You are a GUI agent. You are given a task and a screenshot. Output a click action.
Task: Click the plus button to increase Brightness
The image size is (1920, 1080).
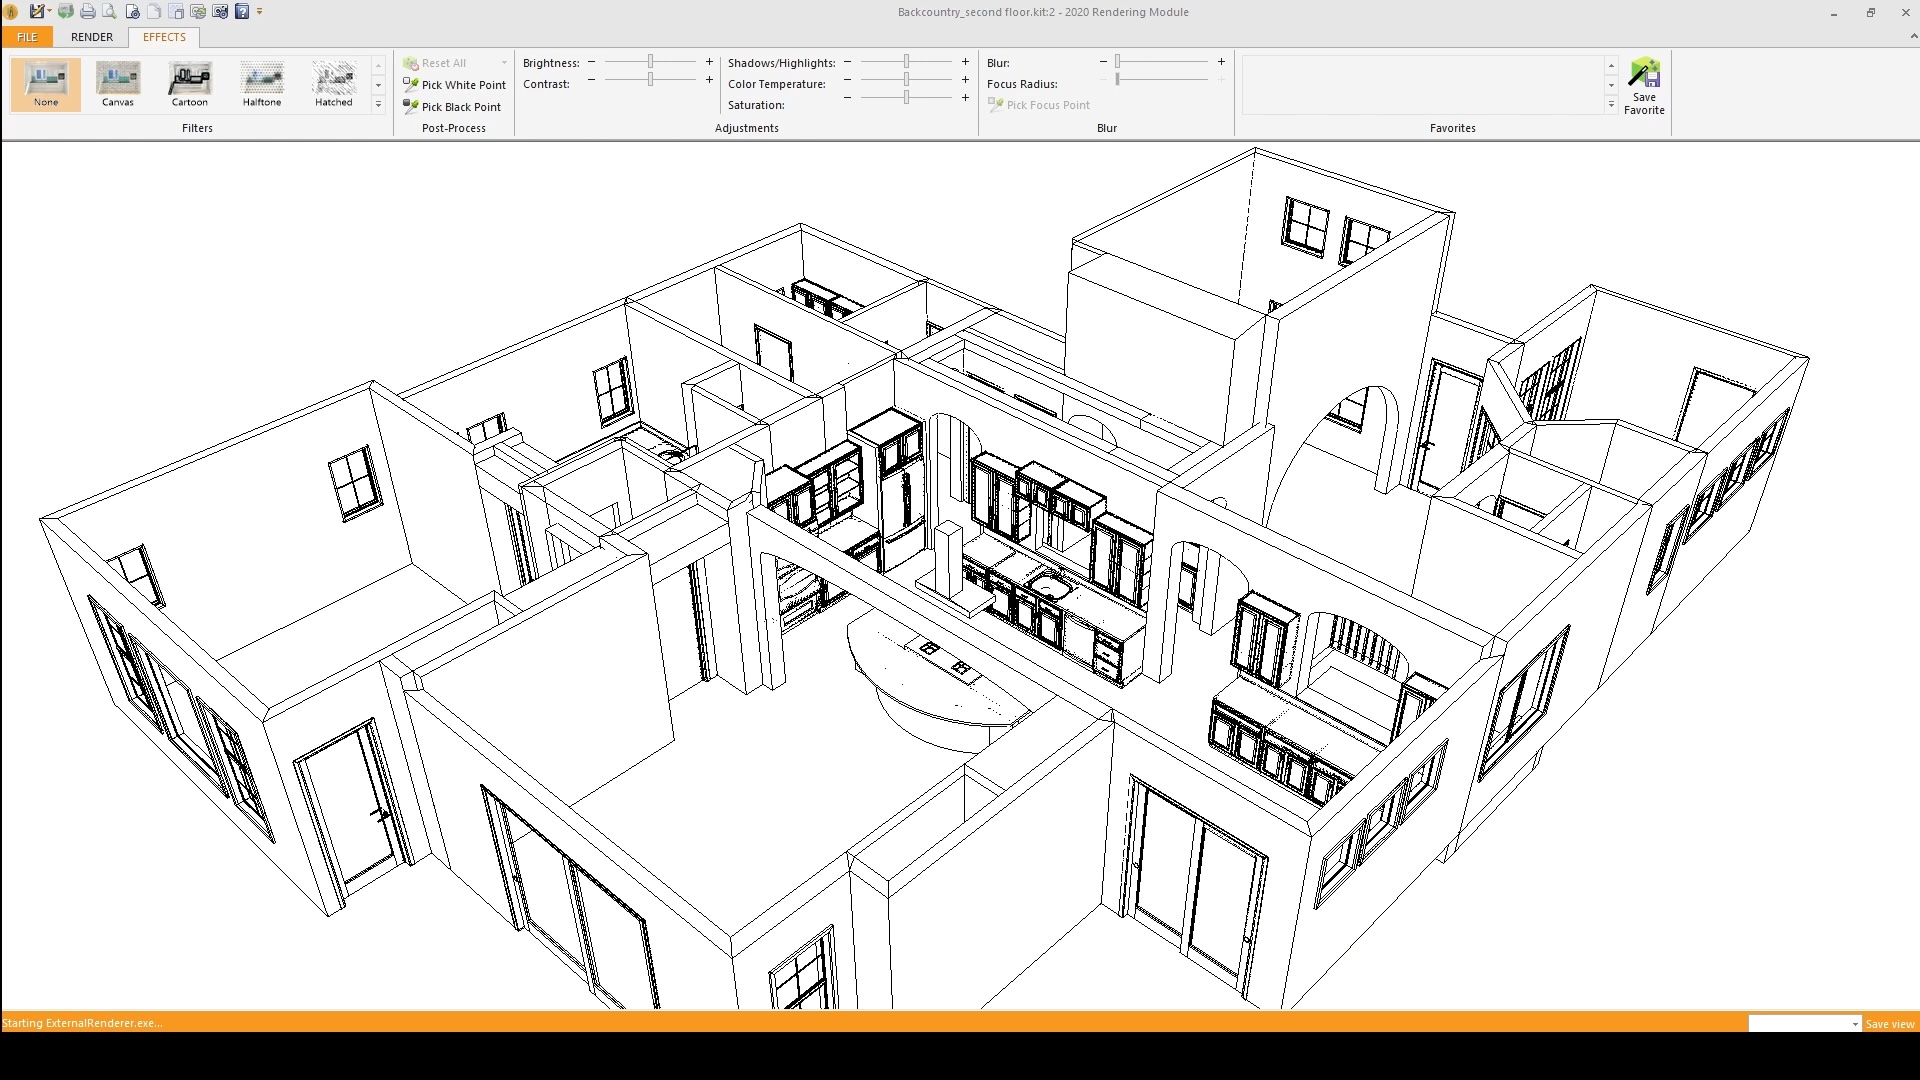(710, 62)
